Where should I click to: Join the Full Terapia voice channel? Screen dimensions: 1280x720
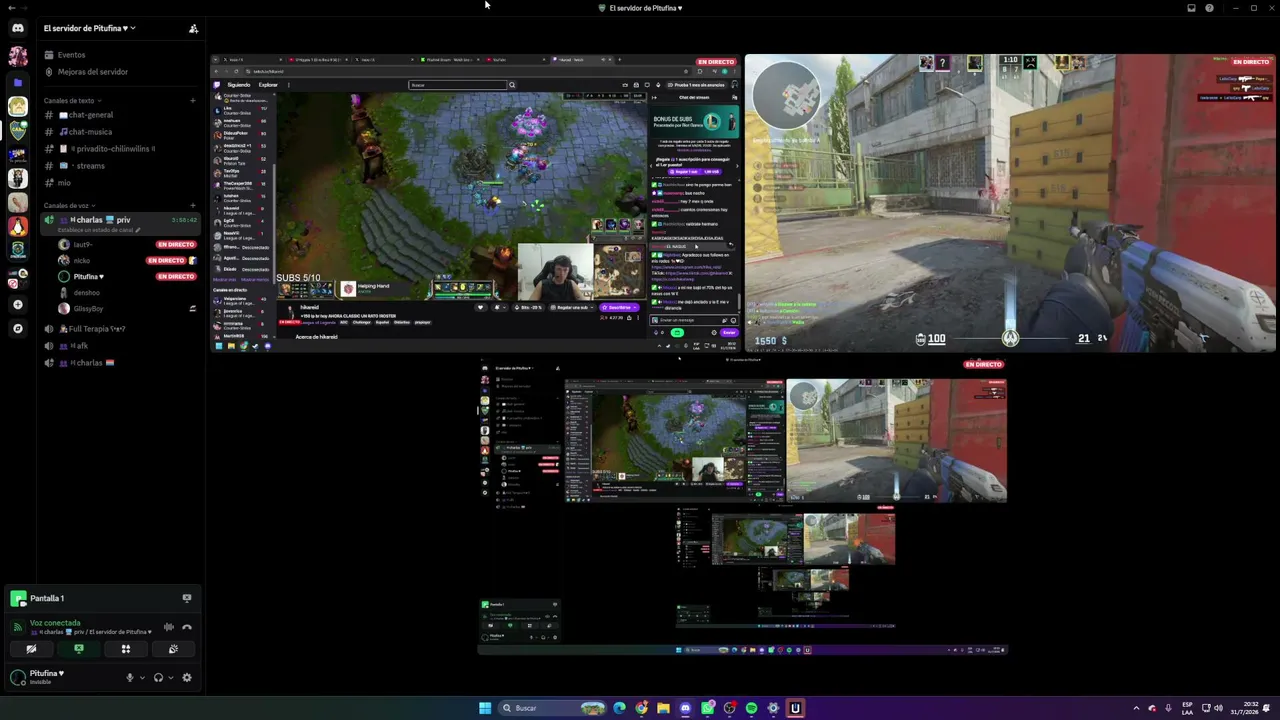120,329
